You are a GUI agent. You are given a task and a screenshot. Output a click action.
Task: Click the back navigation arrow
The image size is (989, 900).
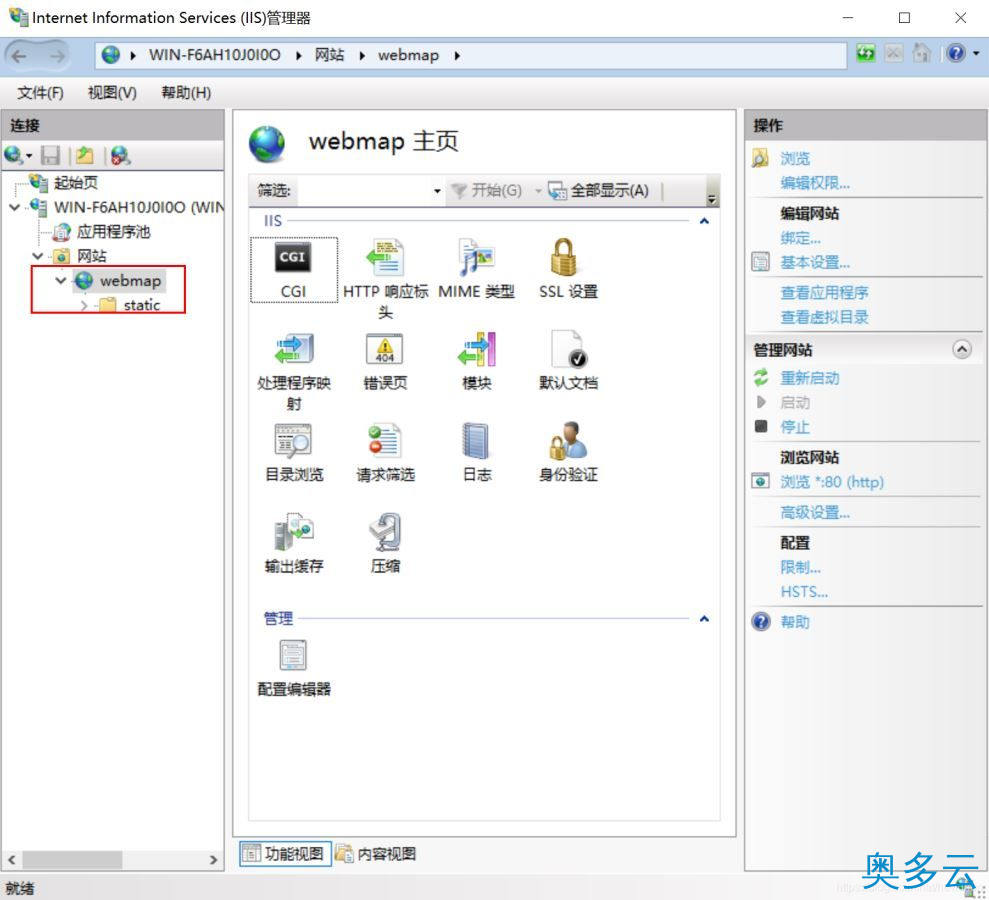(20, 56)
